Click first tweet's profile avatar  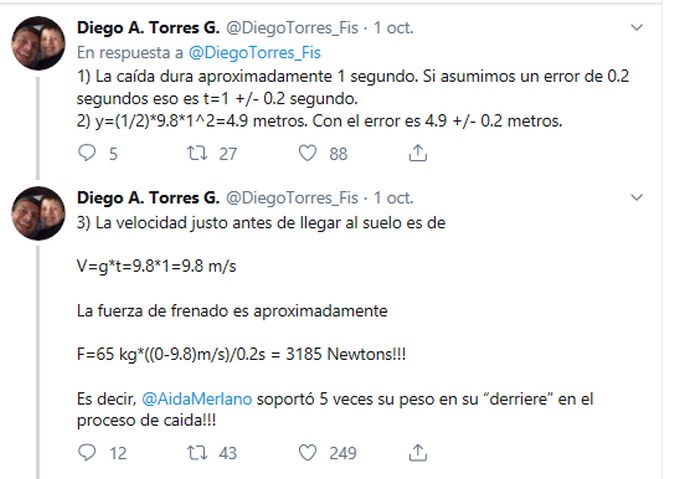39,43
